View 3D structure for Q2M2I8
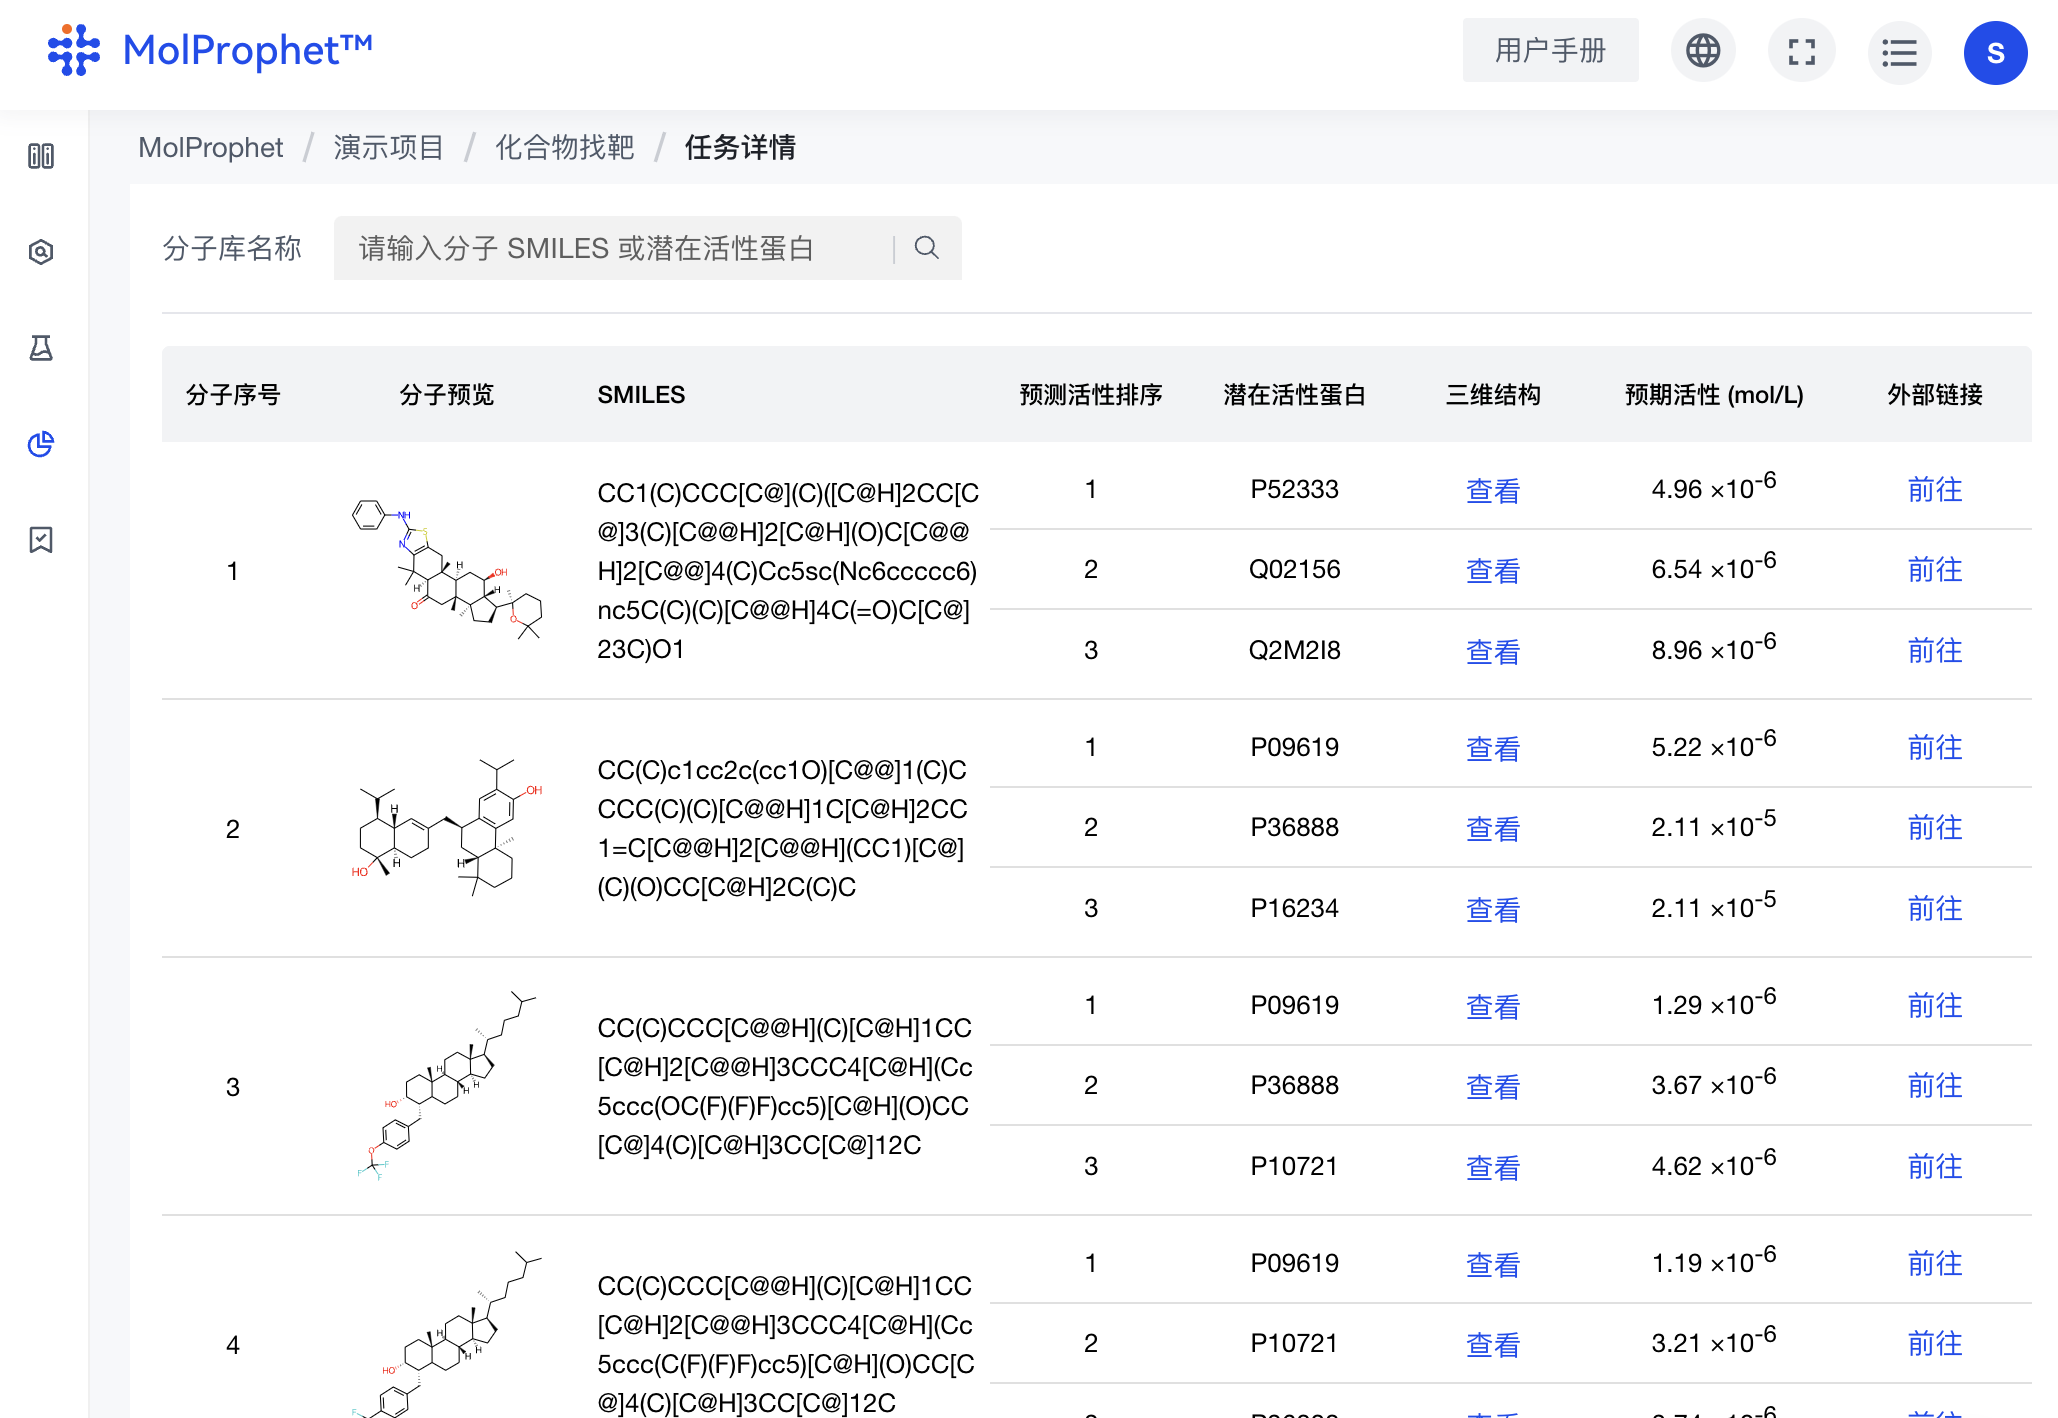Image resolution: width=2058 pixels, height=1418 pixels. [x=1493, y=651]
